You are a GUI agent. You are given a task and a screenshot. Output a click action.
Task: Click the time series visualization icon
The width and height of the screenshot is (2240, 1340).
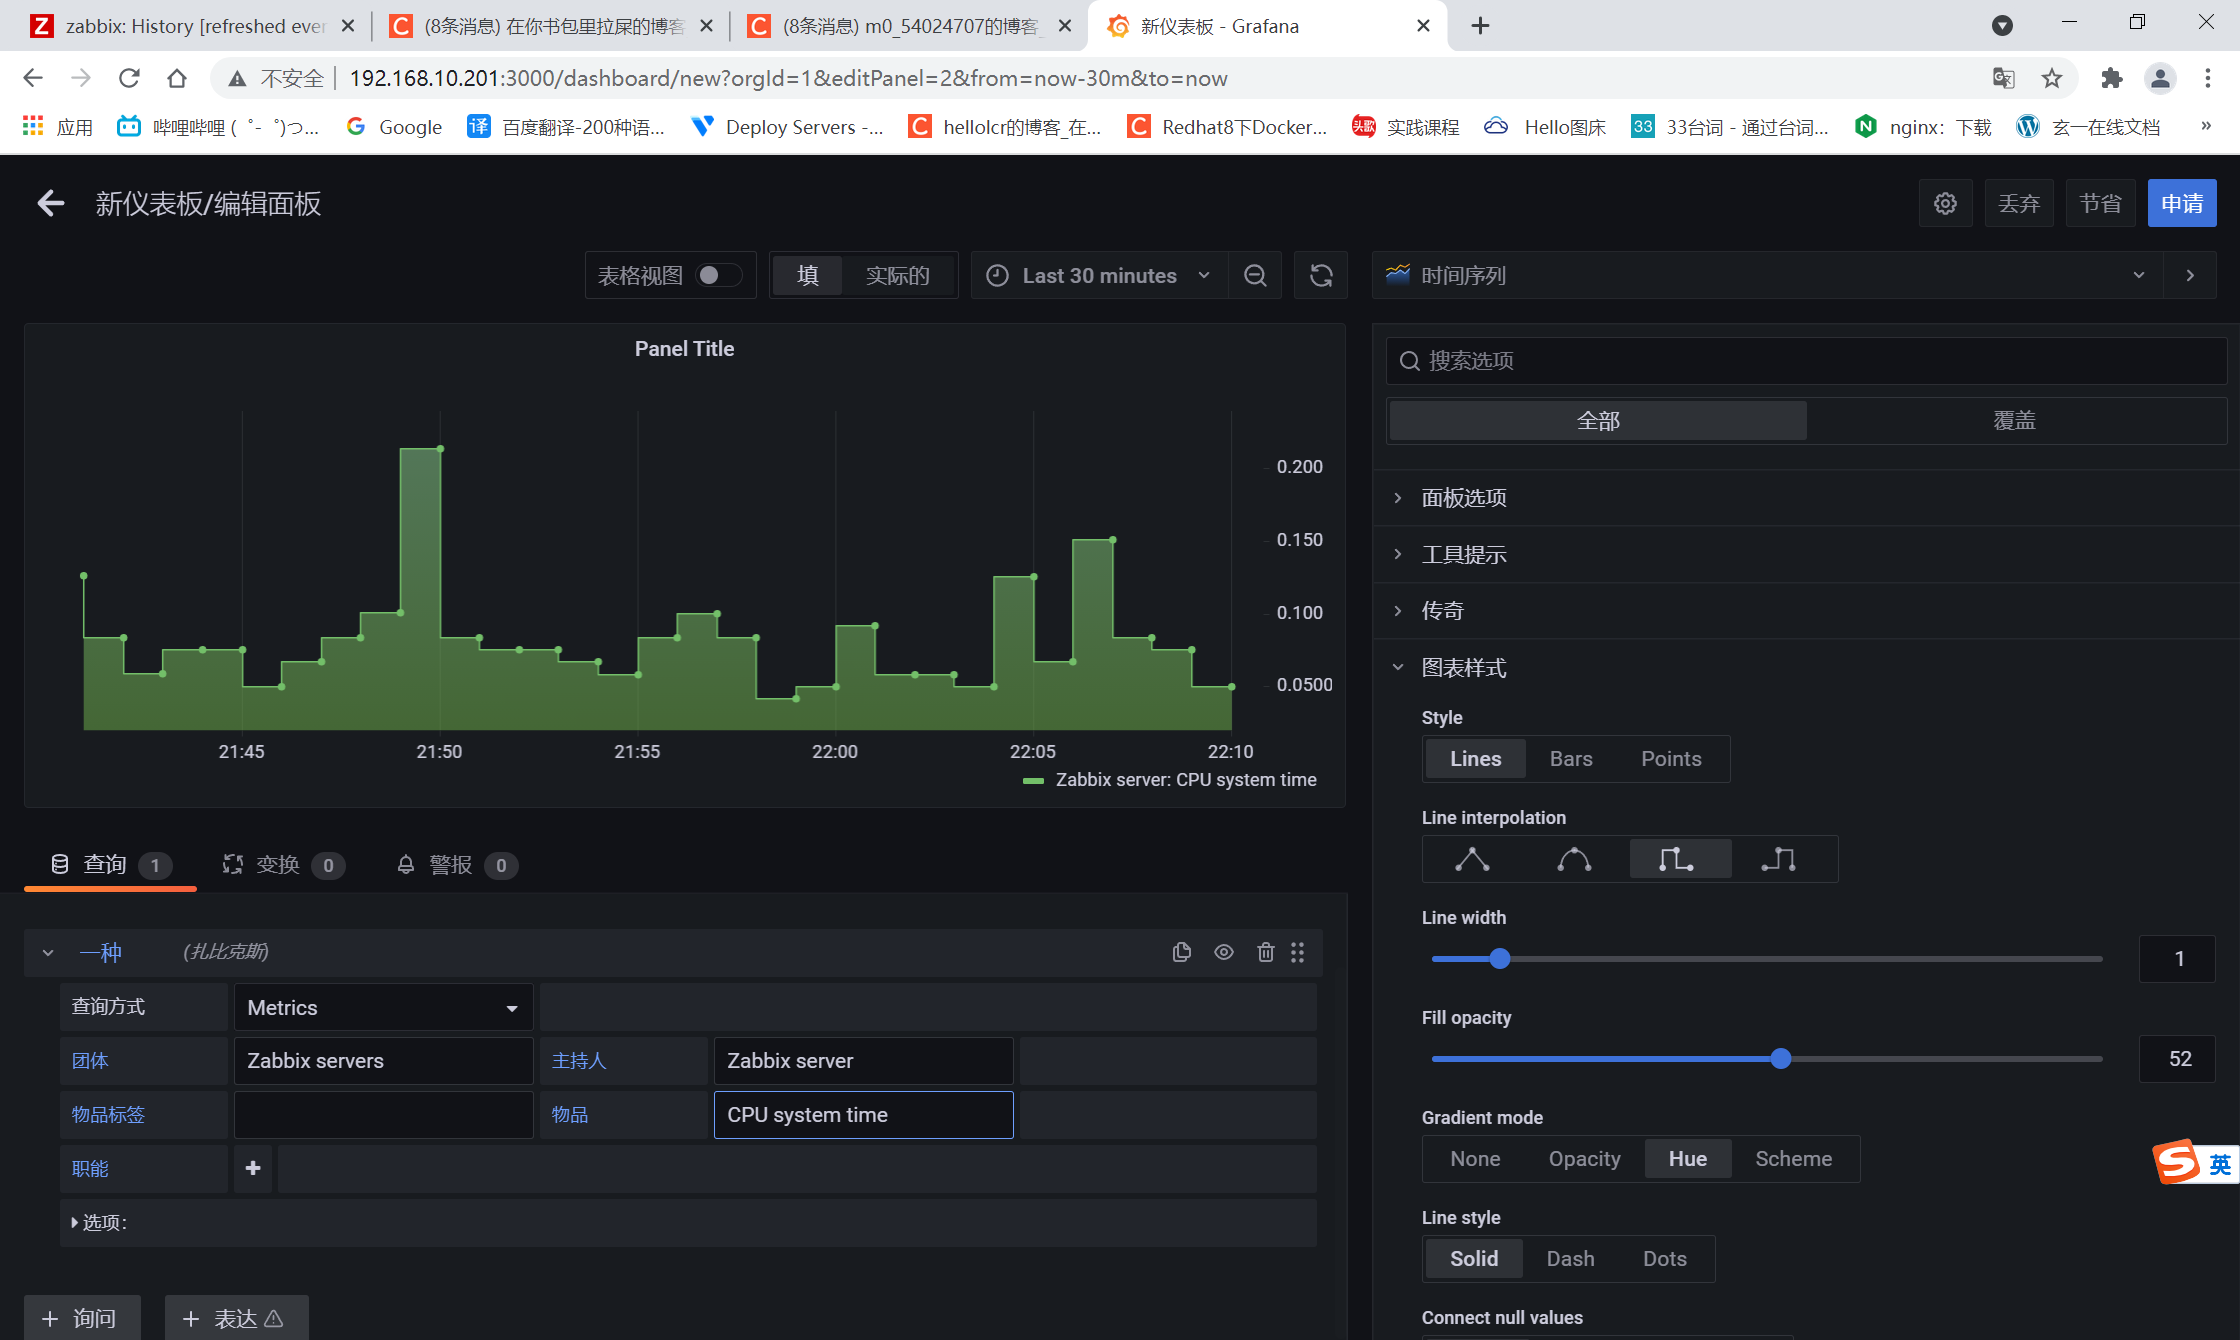pos(1398,275)
